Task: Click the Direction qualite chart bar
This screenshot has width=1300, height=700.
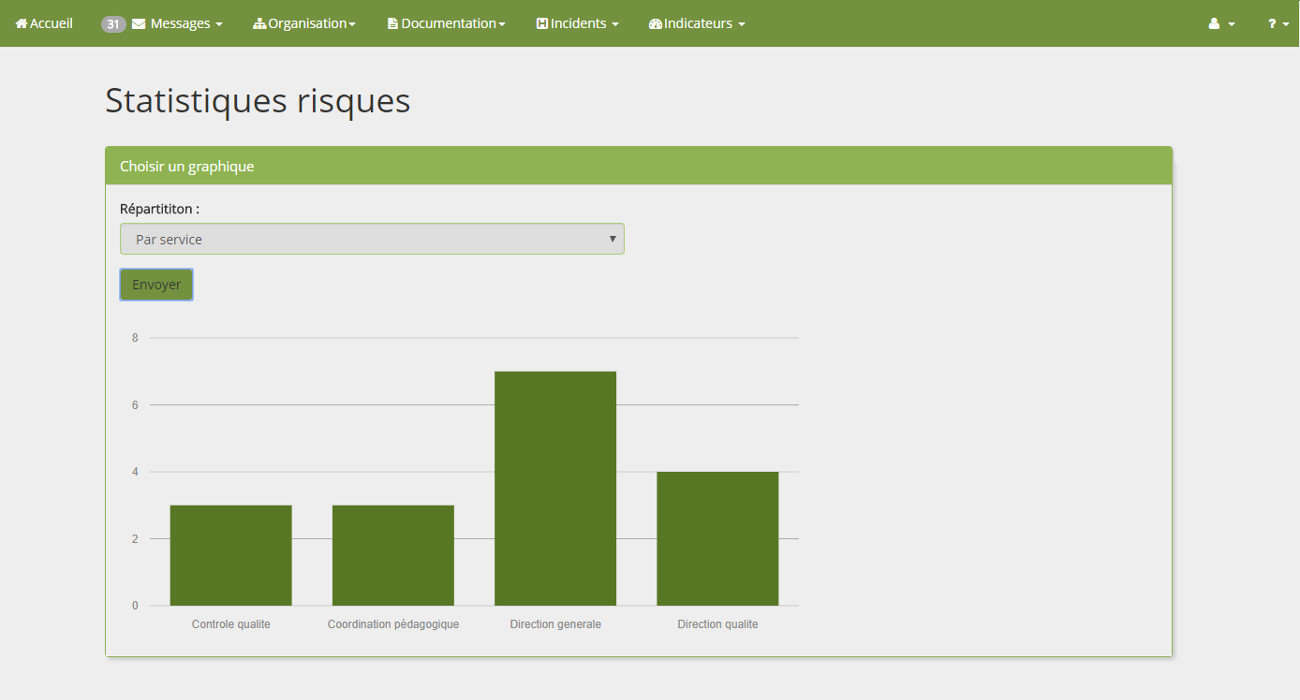Action: [717, 538]
